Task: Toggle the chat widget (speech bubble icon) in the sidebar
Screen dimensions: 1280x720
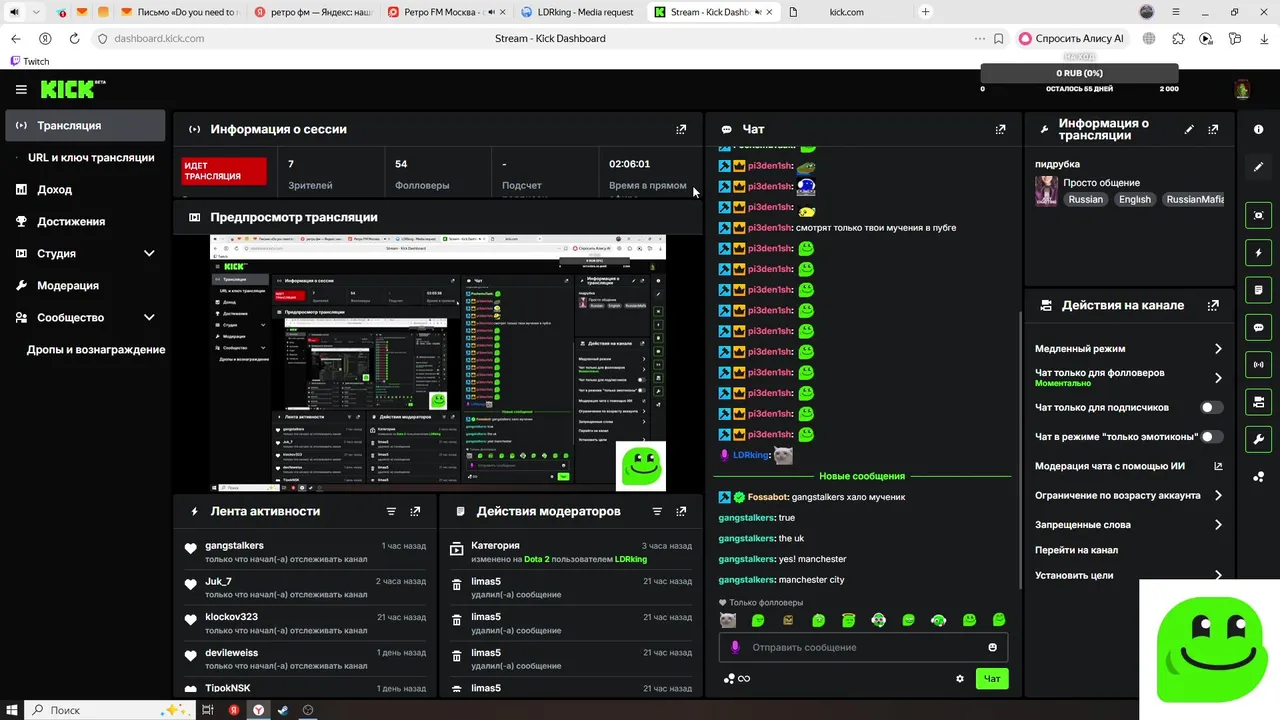Action: [x=1258, y=327]
